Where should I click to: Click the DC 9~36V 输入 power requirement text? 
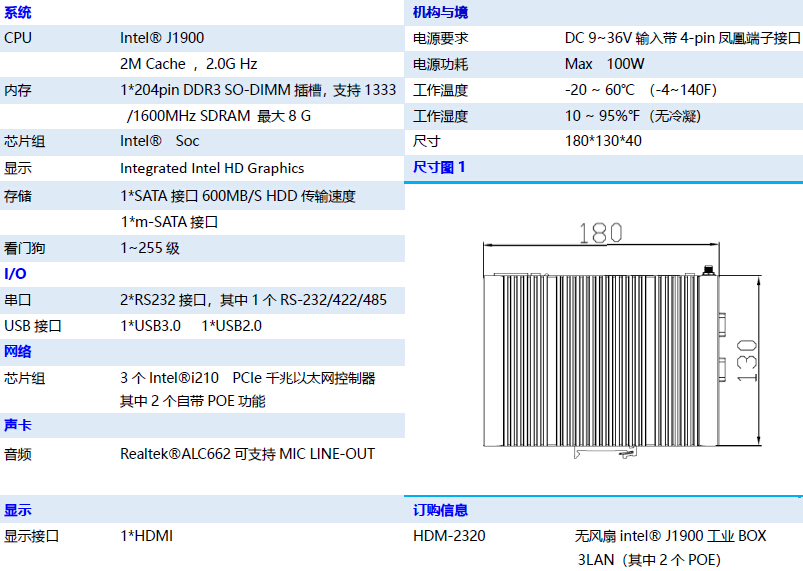coord(683,38)
